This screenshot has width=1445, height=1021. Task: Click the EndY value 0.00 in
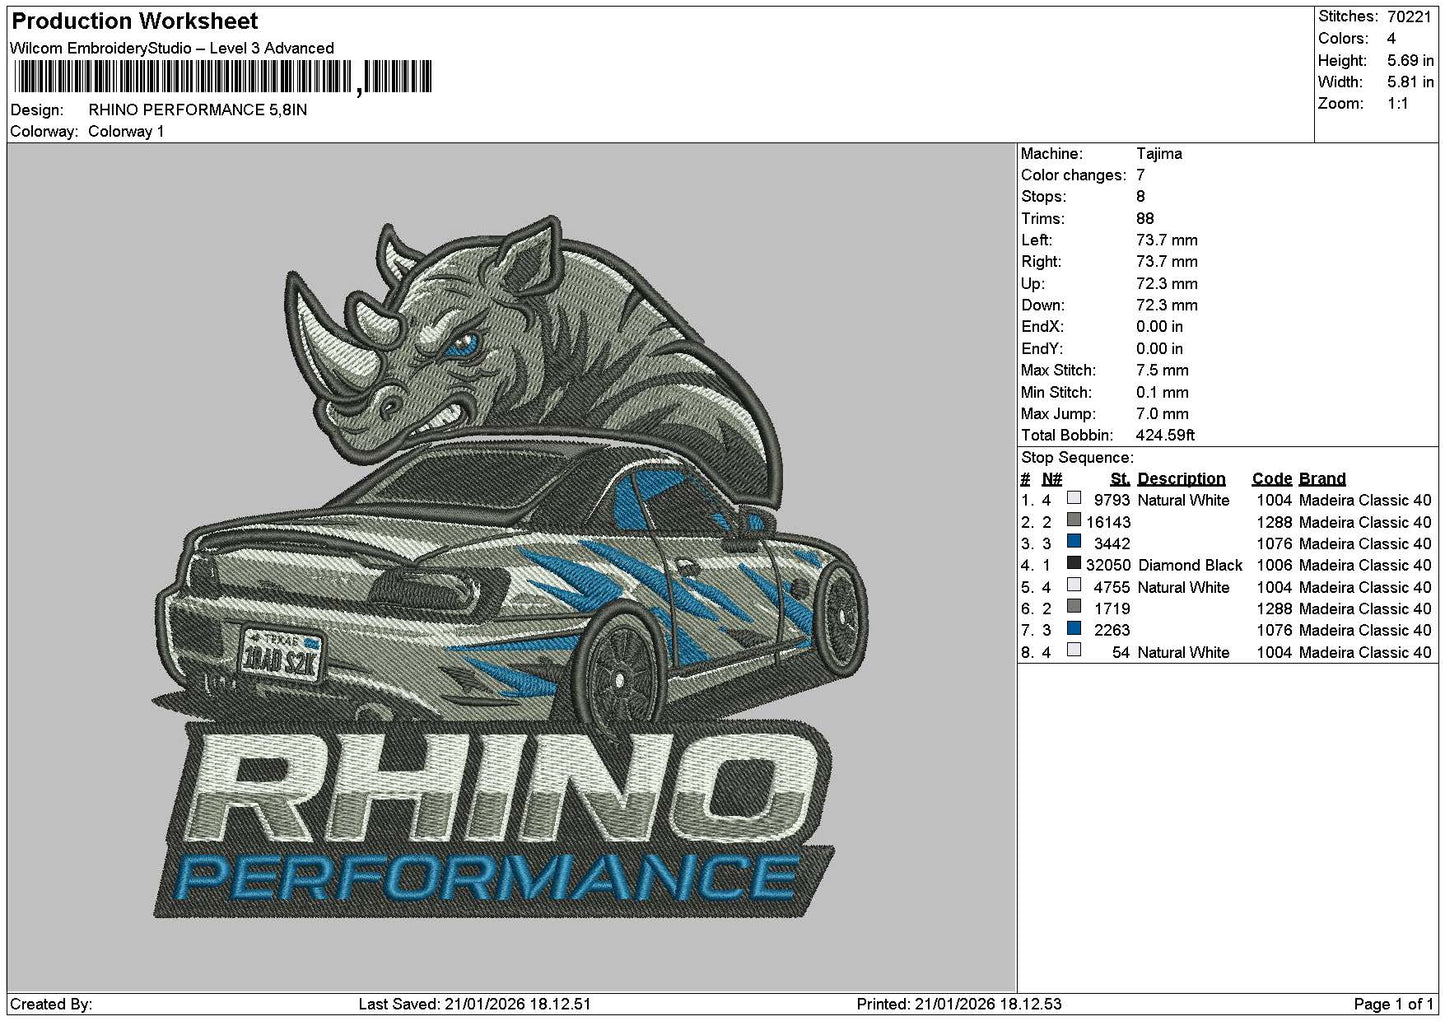coord(1159,349)
